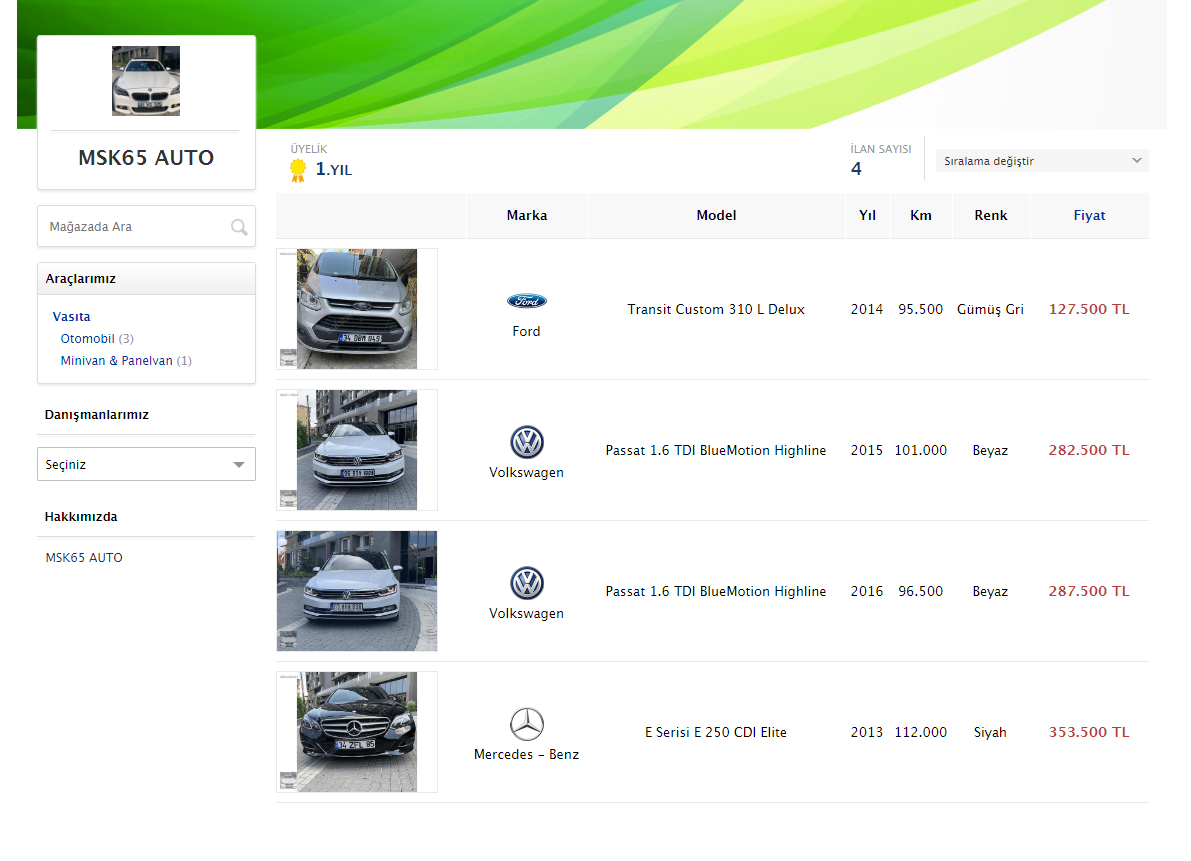Open the black Mercedes E Serisi photo
The height and width of the screenshot is (861, 1191).
click(x=357, y=733)
